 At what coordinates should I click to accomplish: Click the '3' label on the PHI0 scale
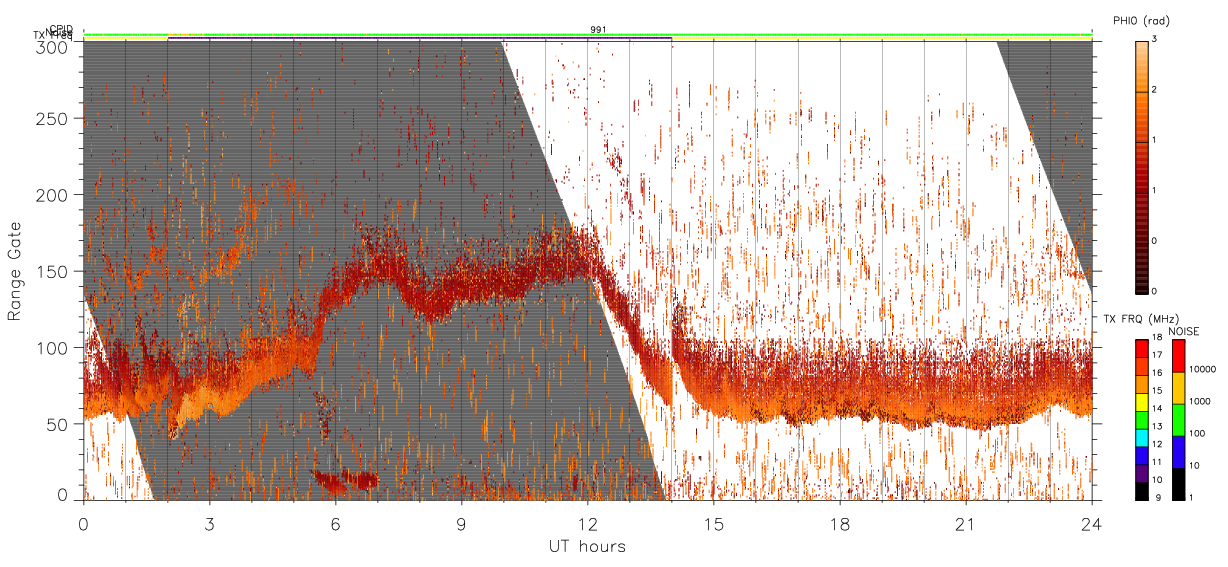[x=1156, y=39]
